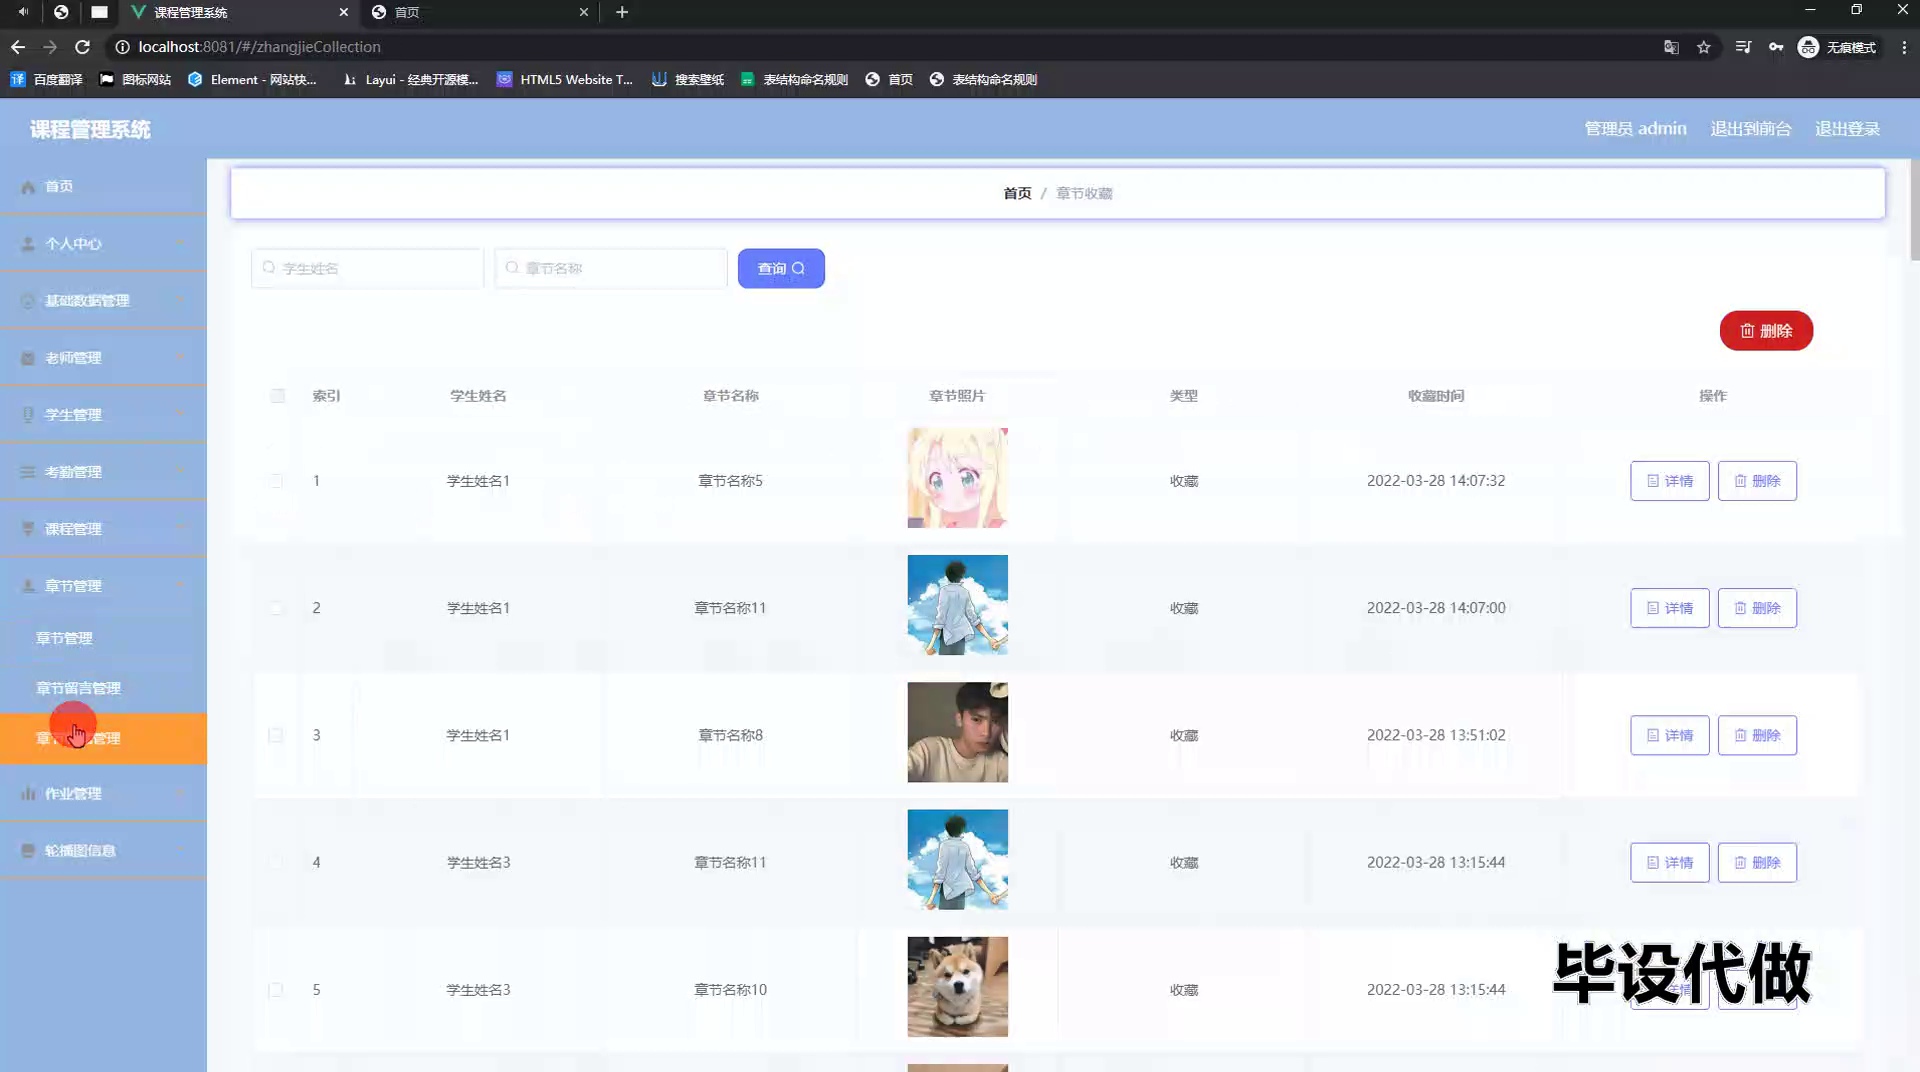Viewport: 1920px width, 1072px height.
Task: Go back using browser back arrow
Action: tap(18, 47)
